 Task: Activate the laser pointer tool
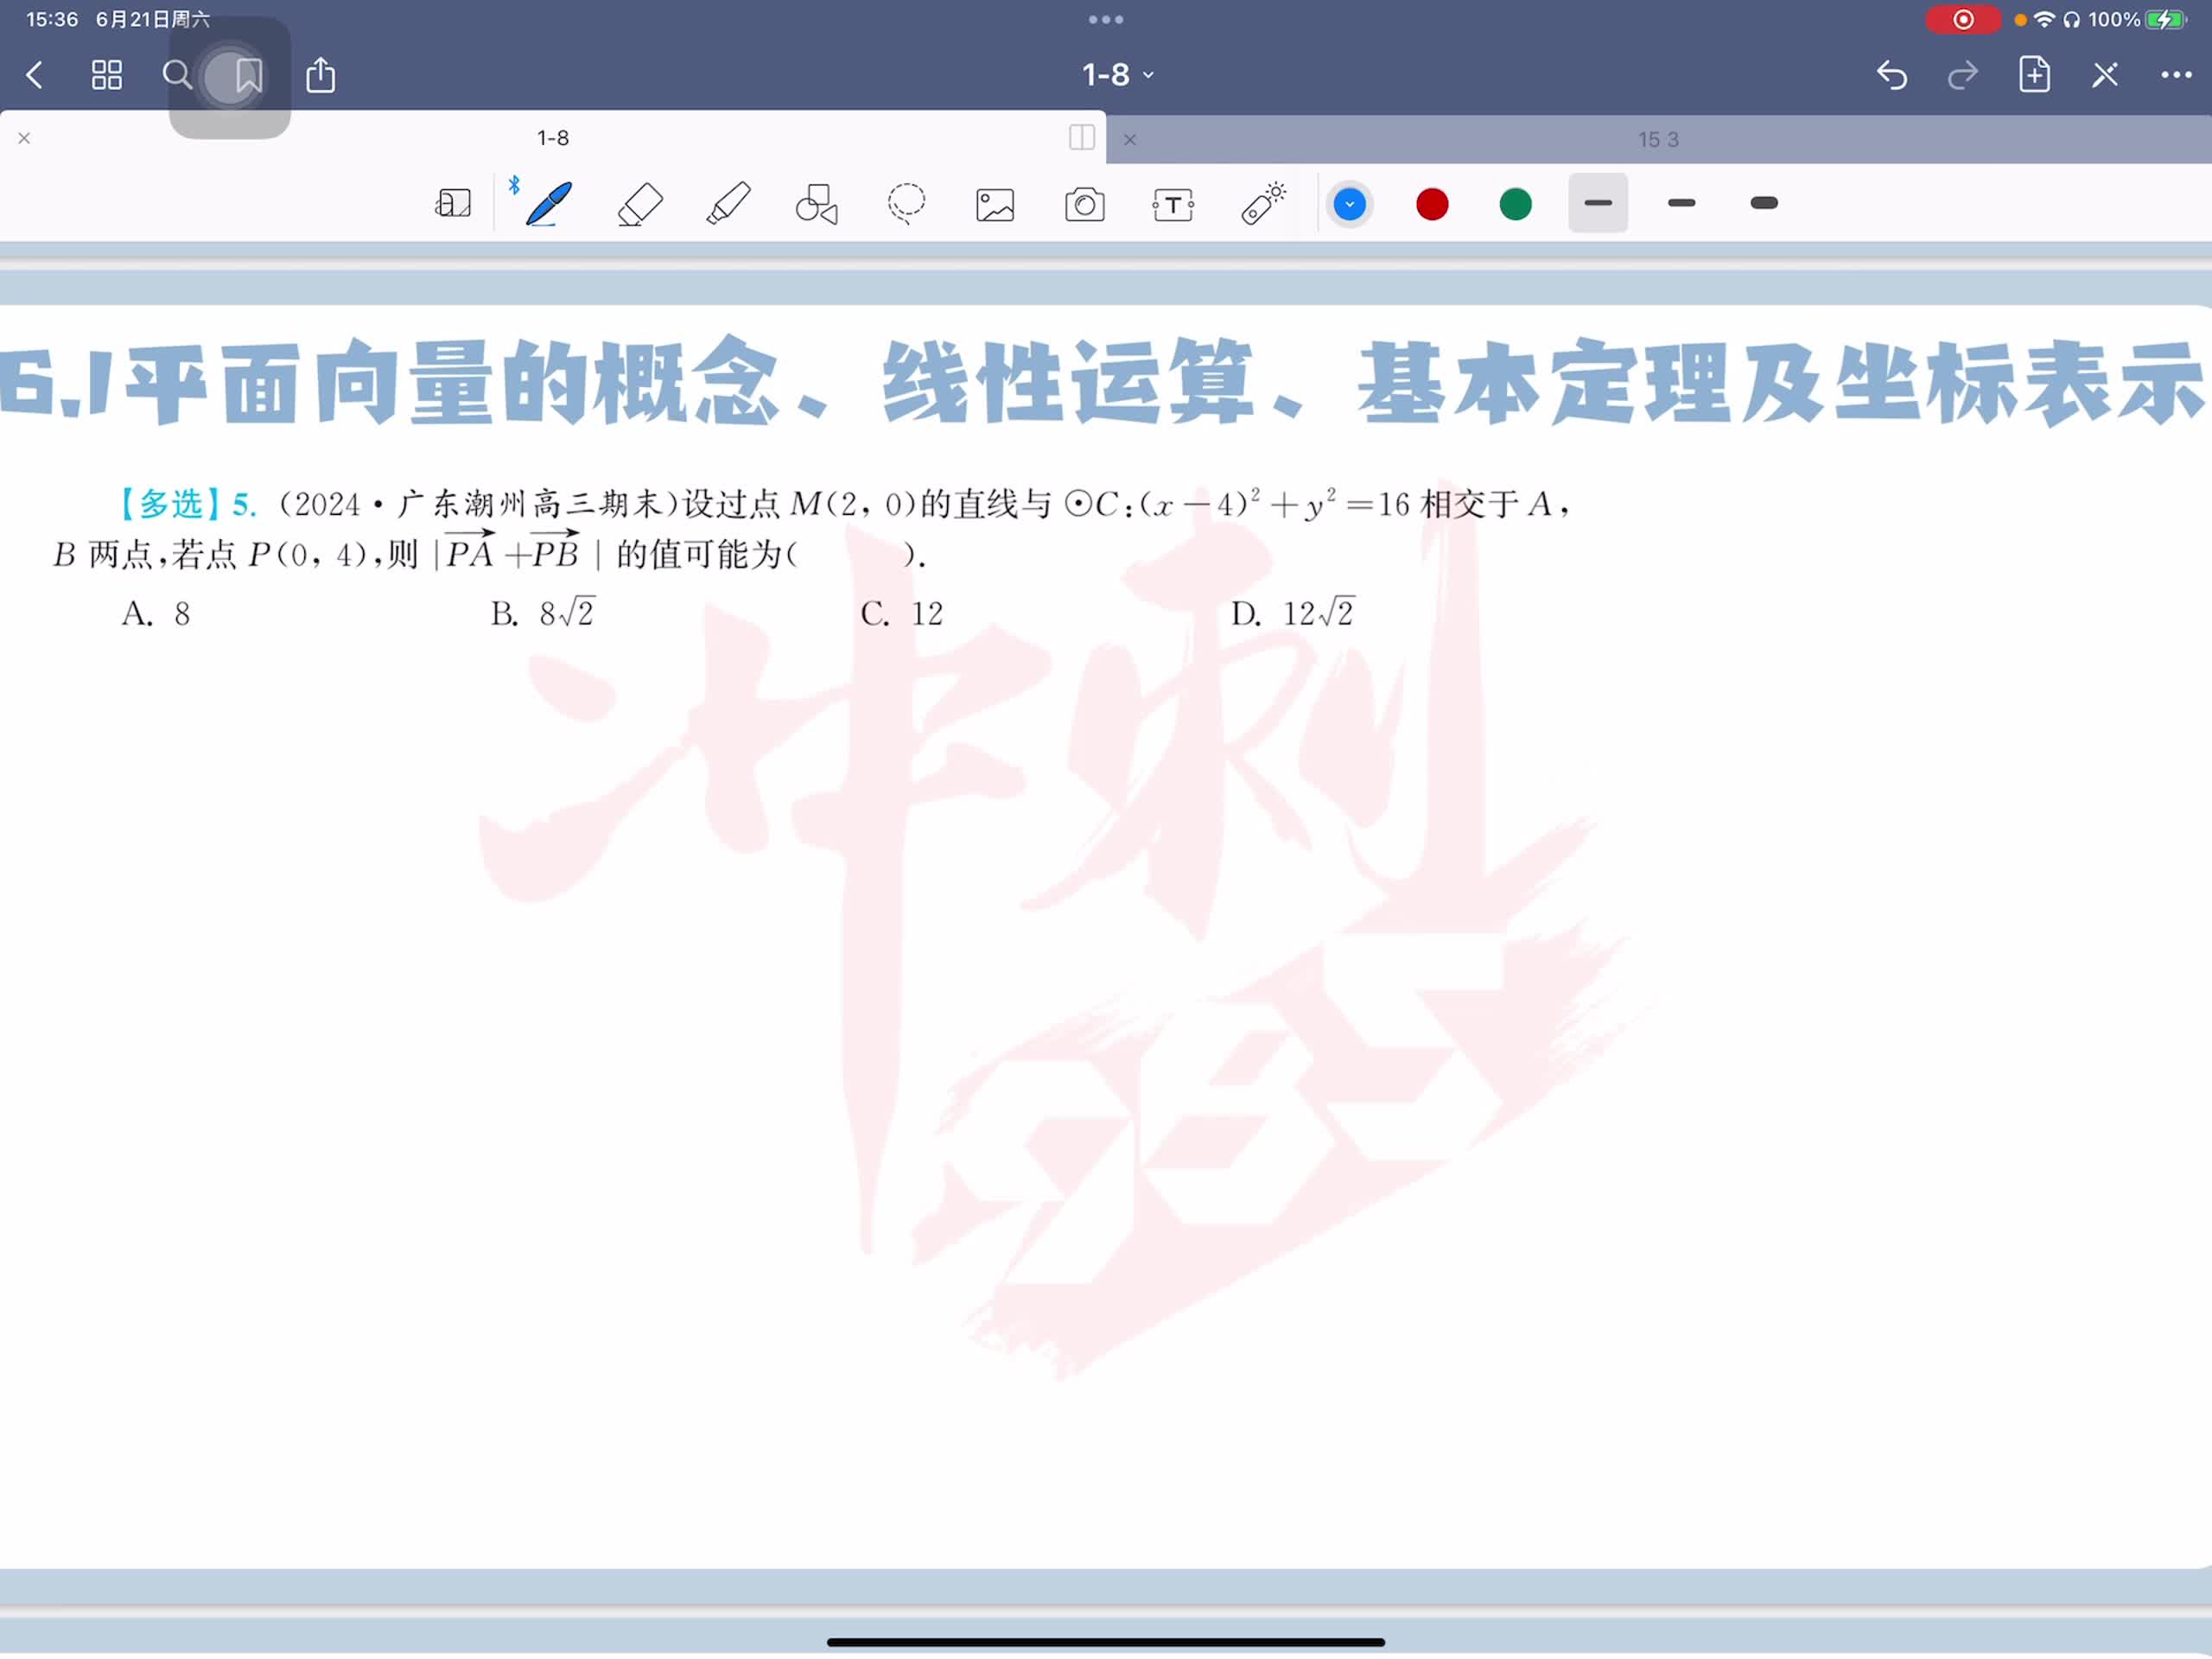click(1263, 204)
